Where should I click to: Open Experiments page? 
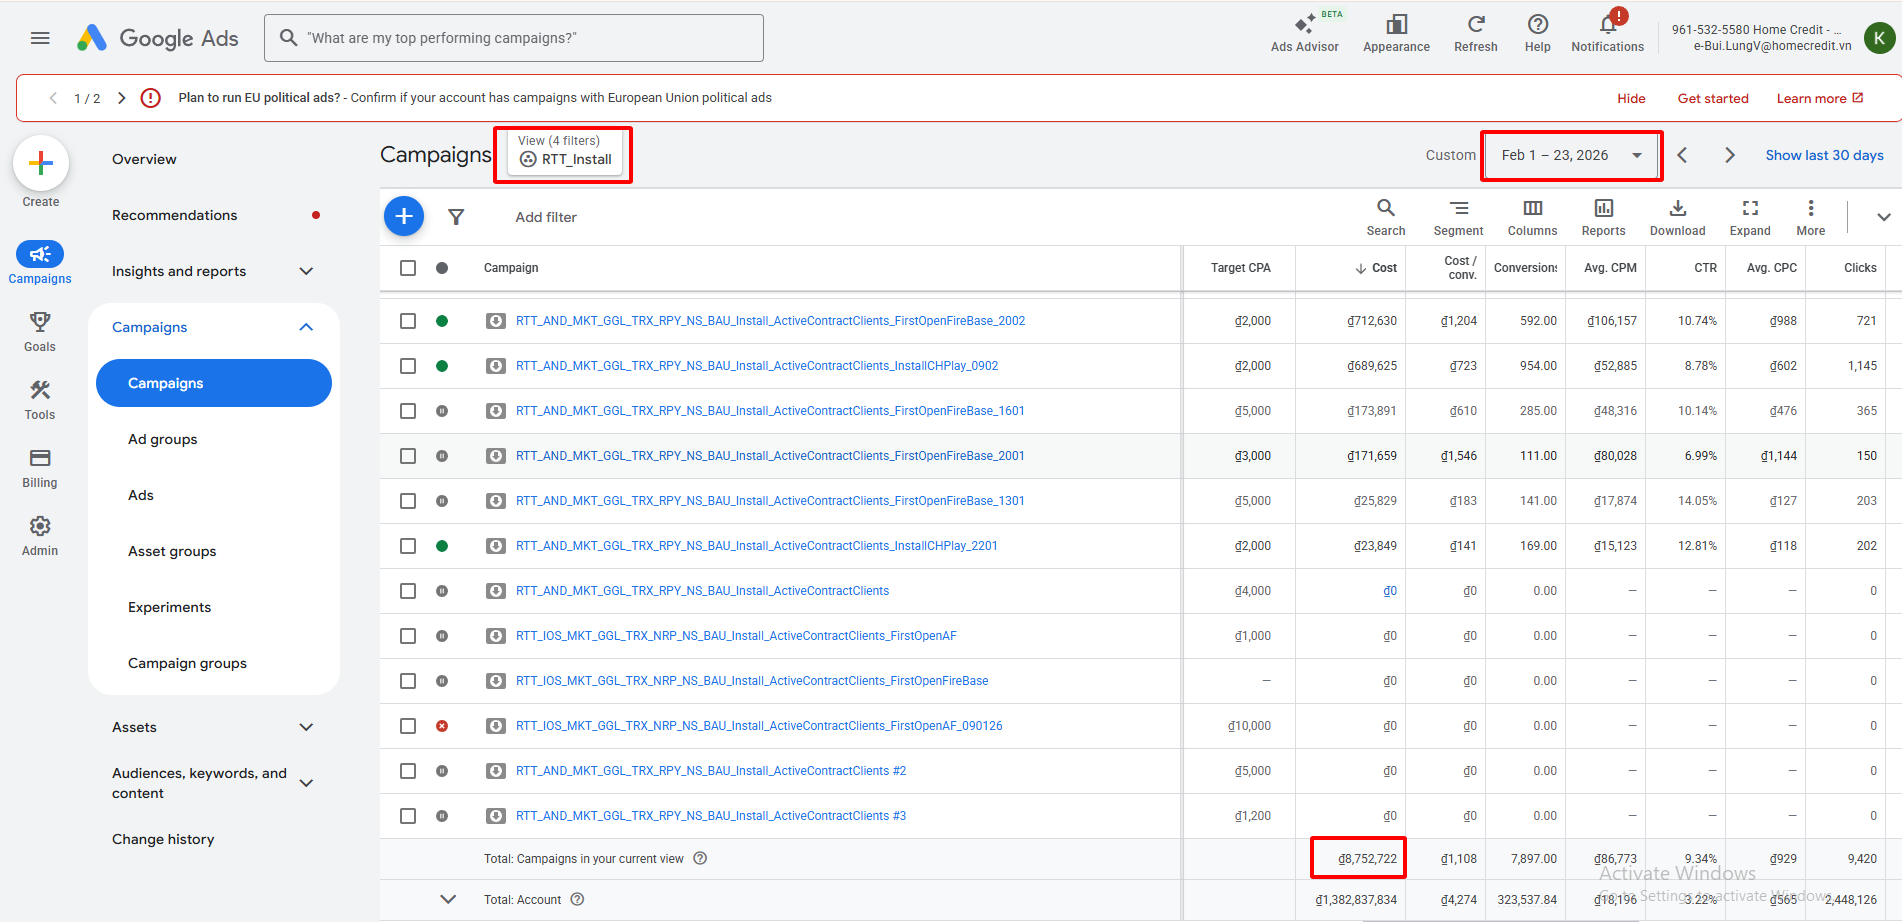pyautogui.click(x=170, y=607)
